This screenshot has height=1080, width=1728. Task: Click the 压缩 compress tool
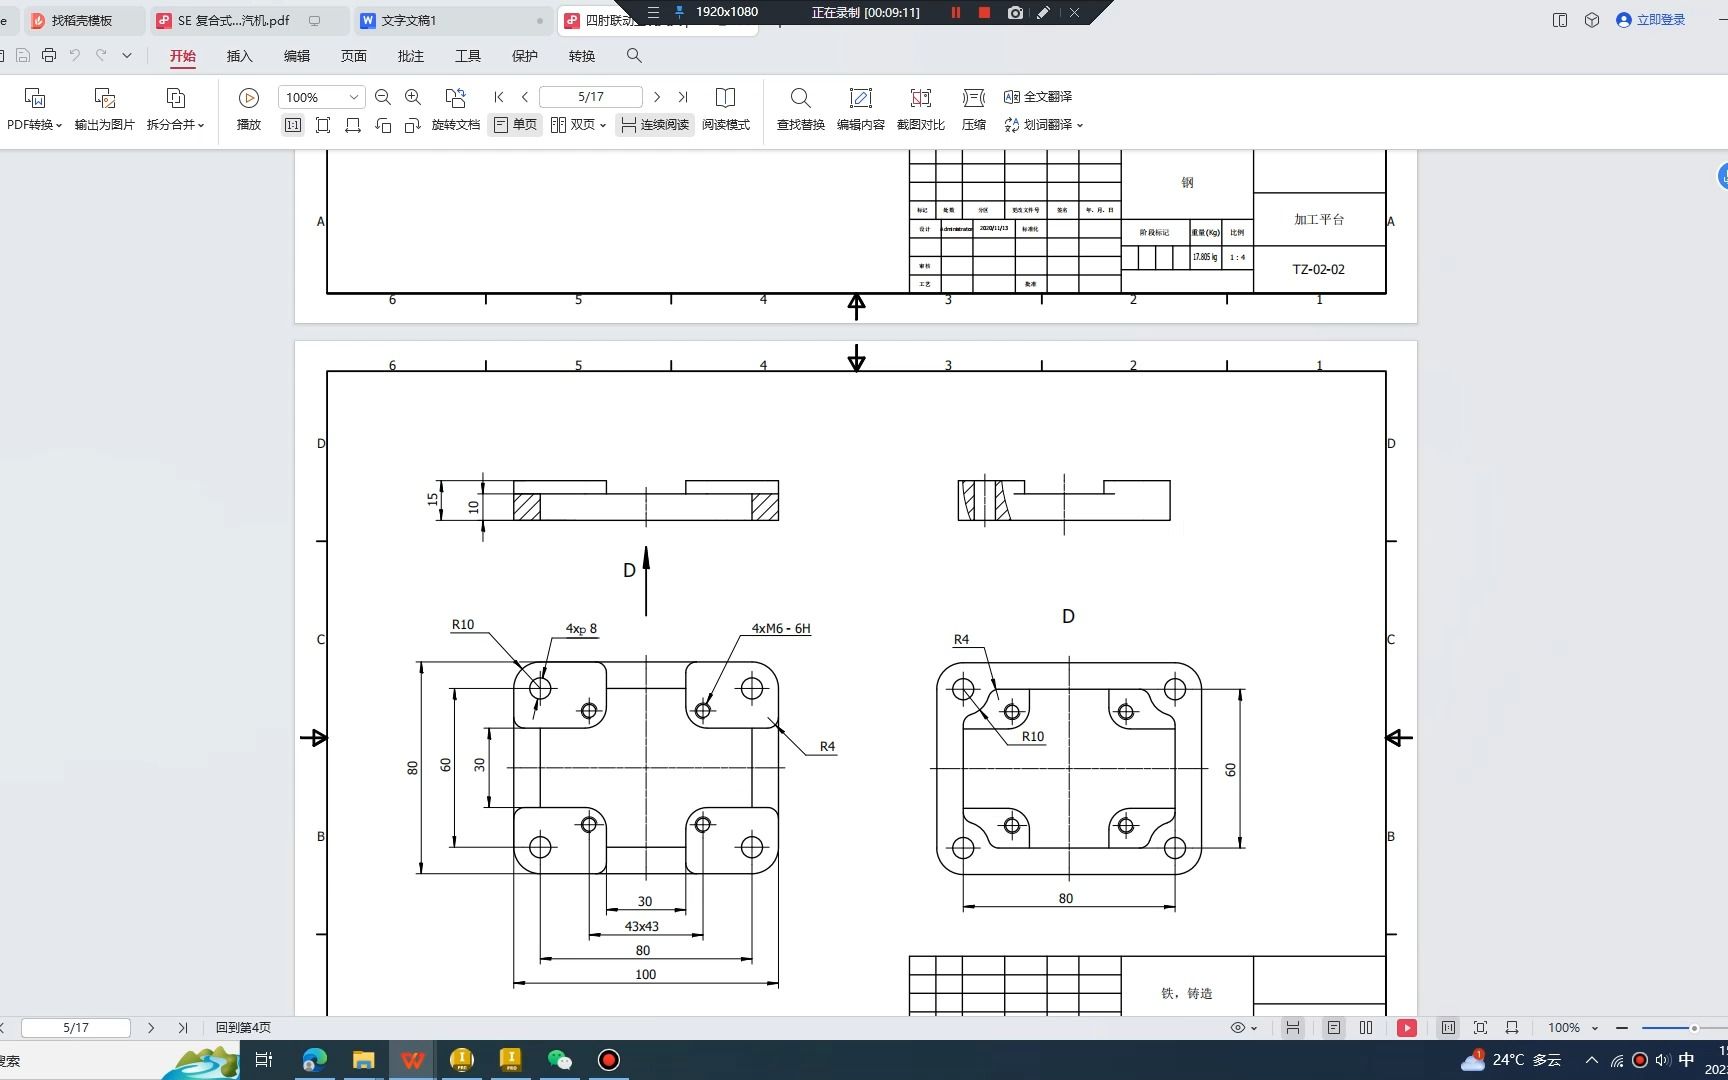974,110
